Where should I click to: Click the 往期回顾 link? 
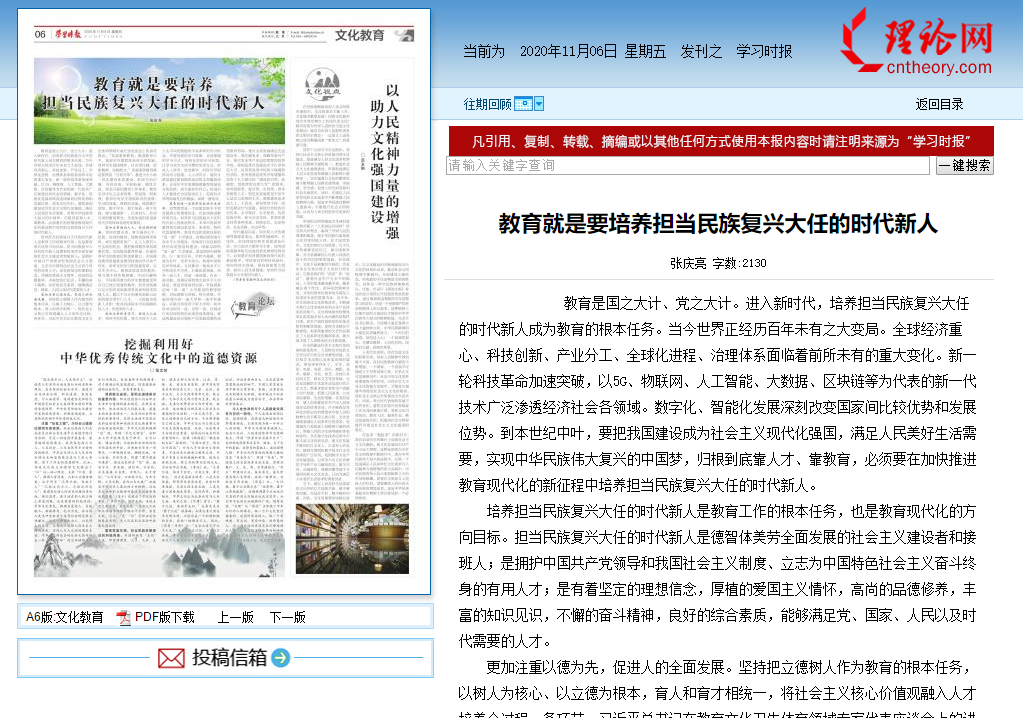[x=487, y=104]
